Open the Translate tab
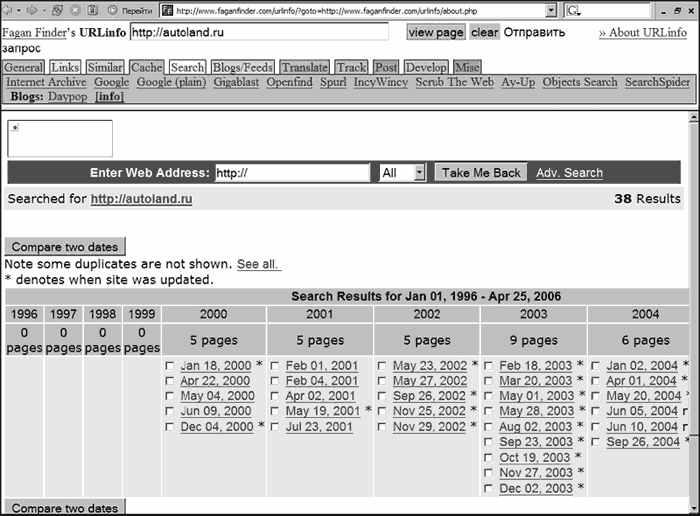Screen dimensions: 700x516 (x=304, y=67)
